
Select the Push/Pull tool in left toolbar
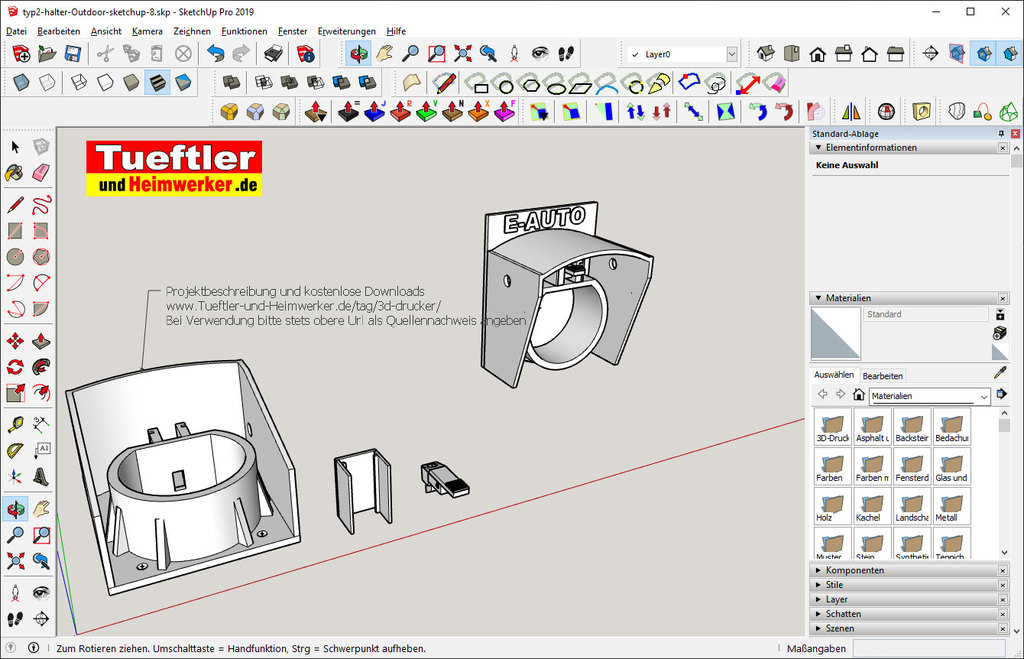tap(41, 341)
